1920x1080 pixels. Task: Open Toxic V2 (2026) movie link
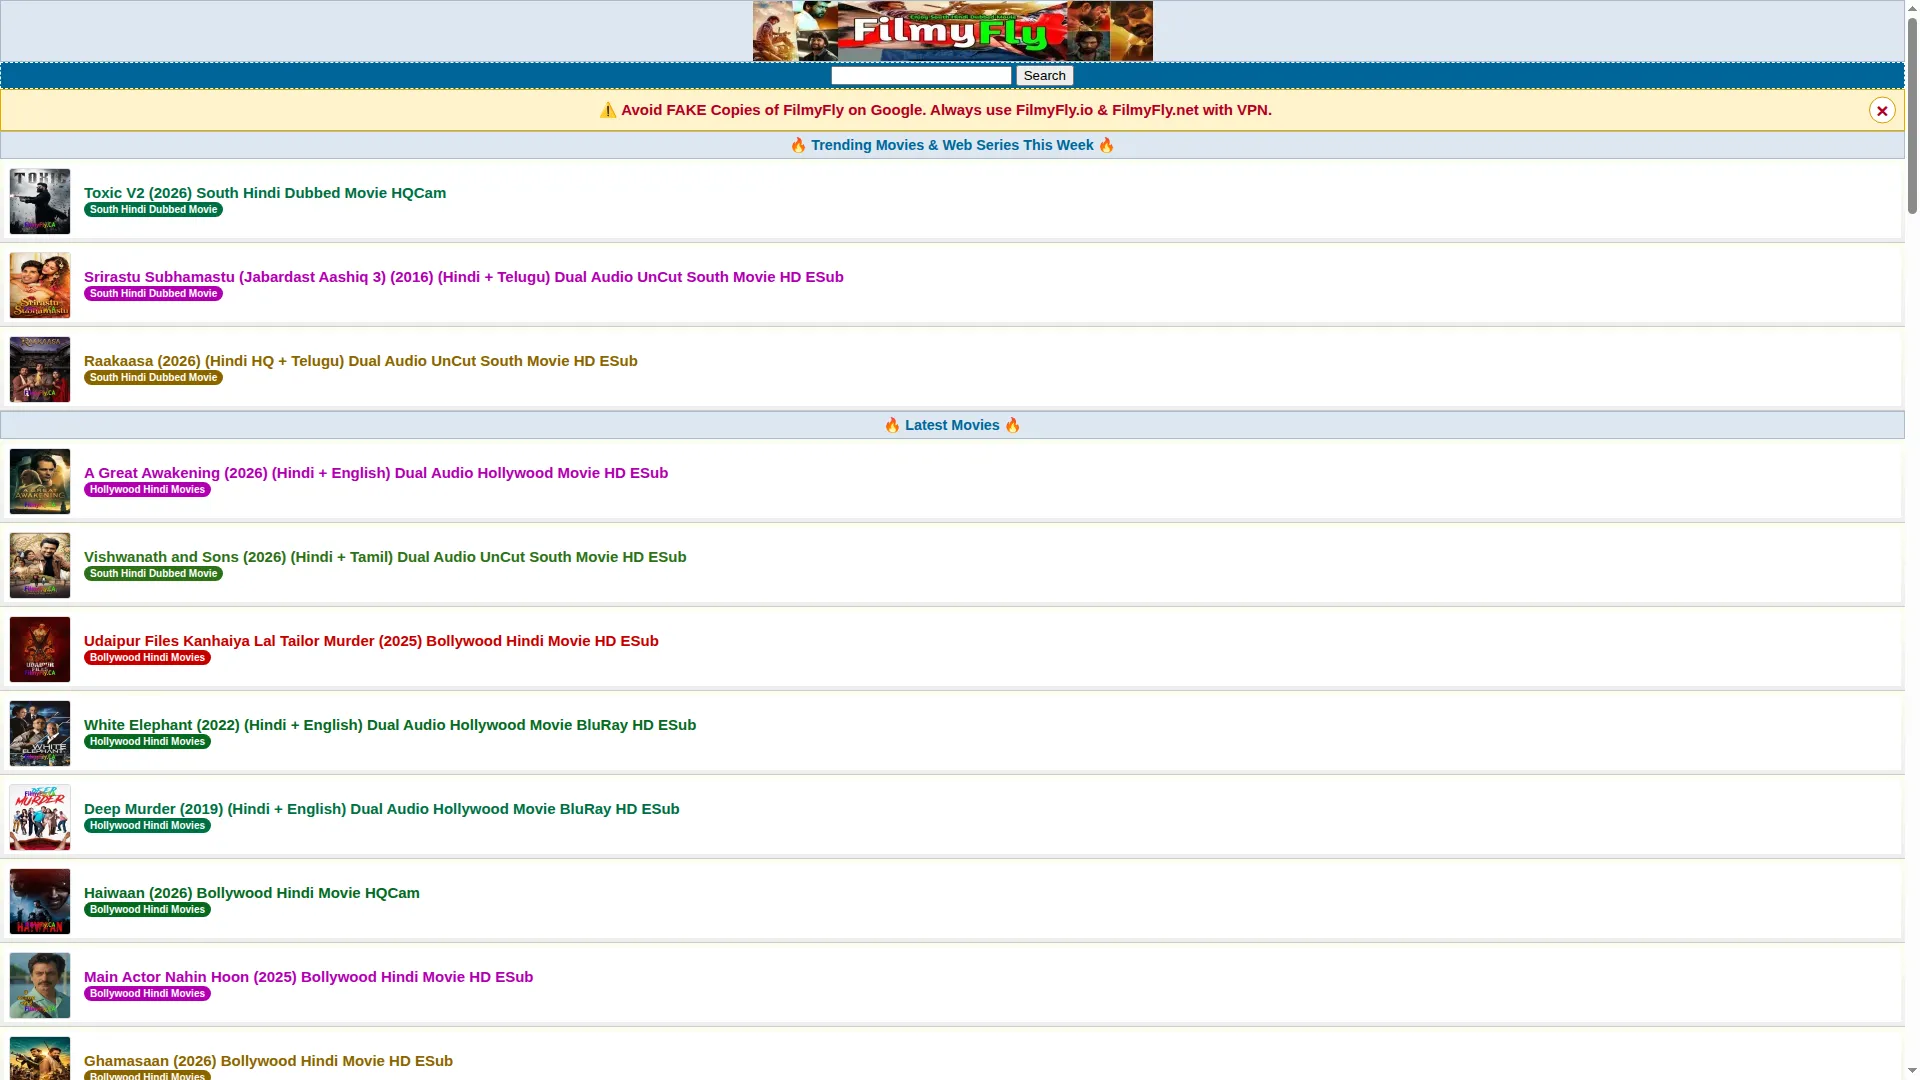tap(265, 193)
